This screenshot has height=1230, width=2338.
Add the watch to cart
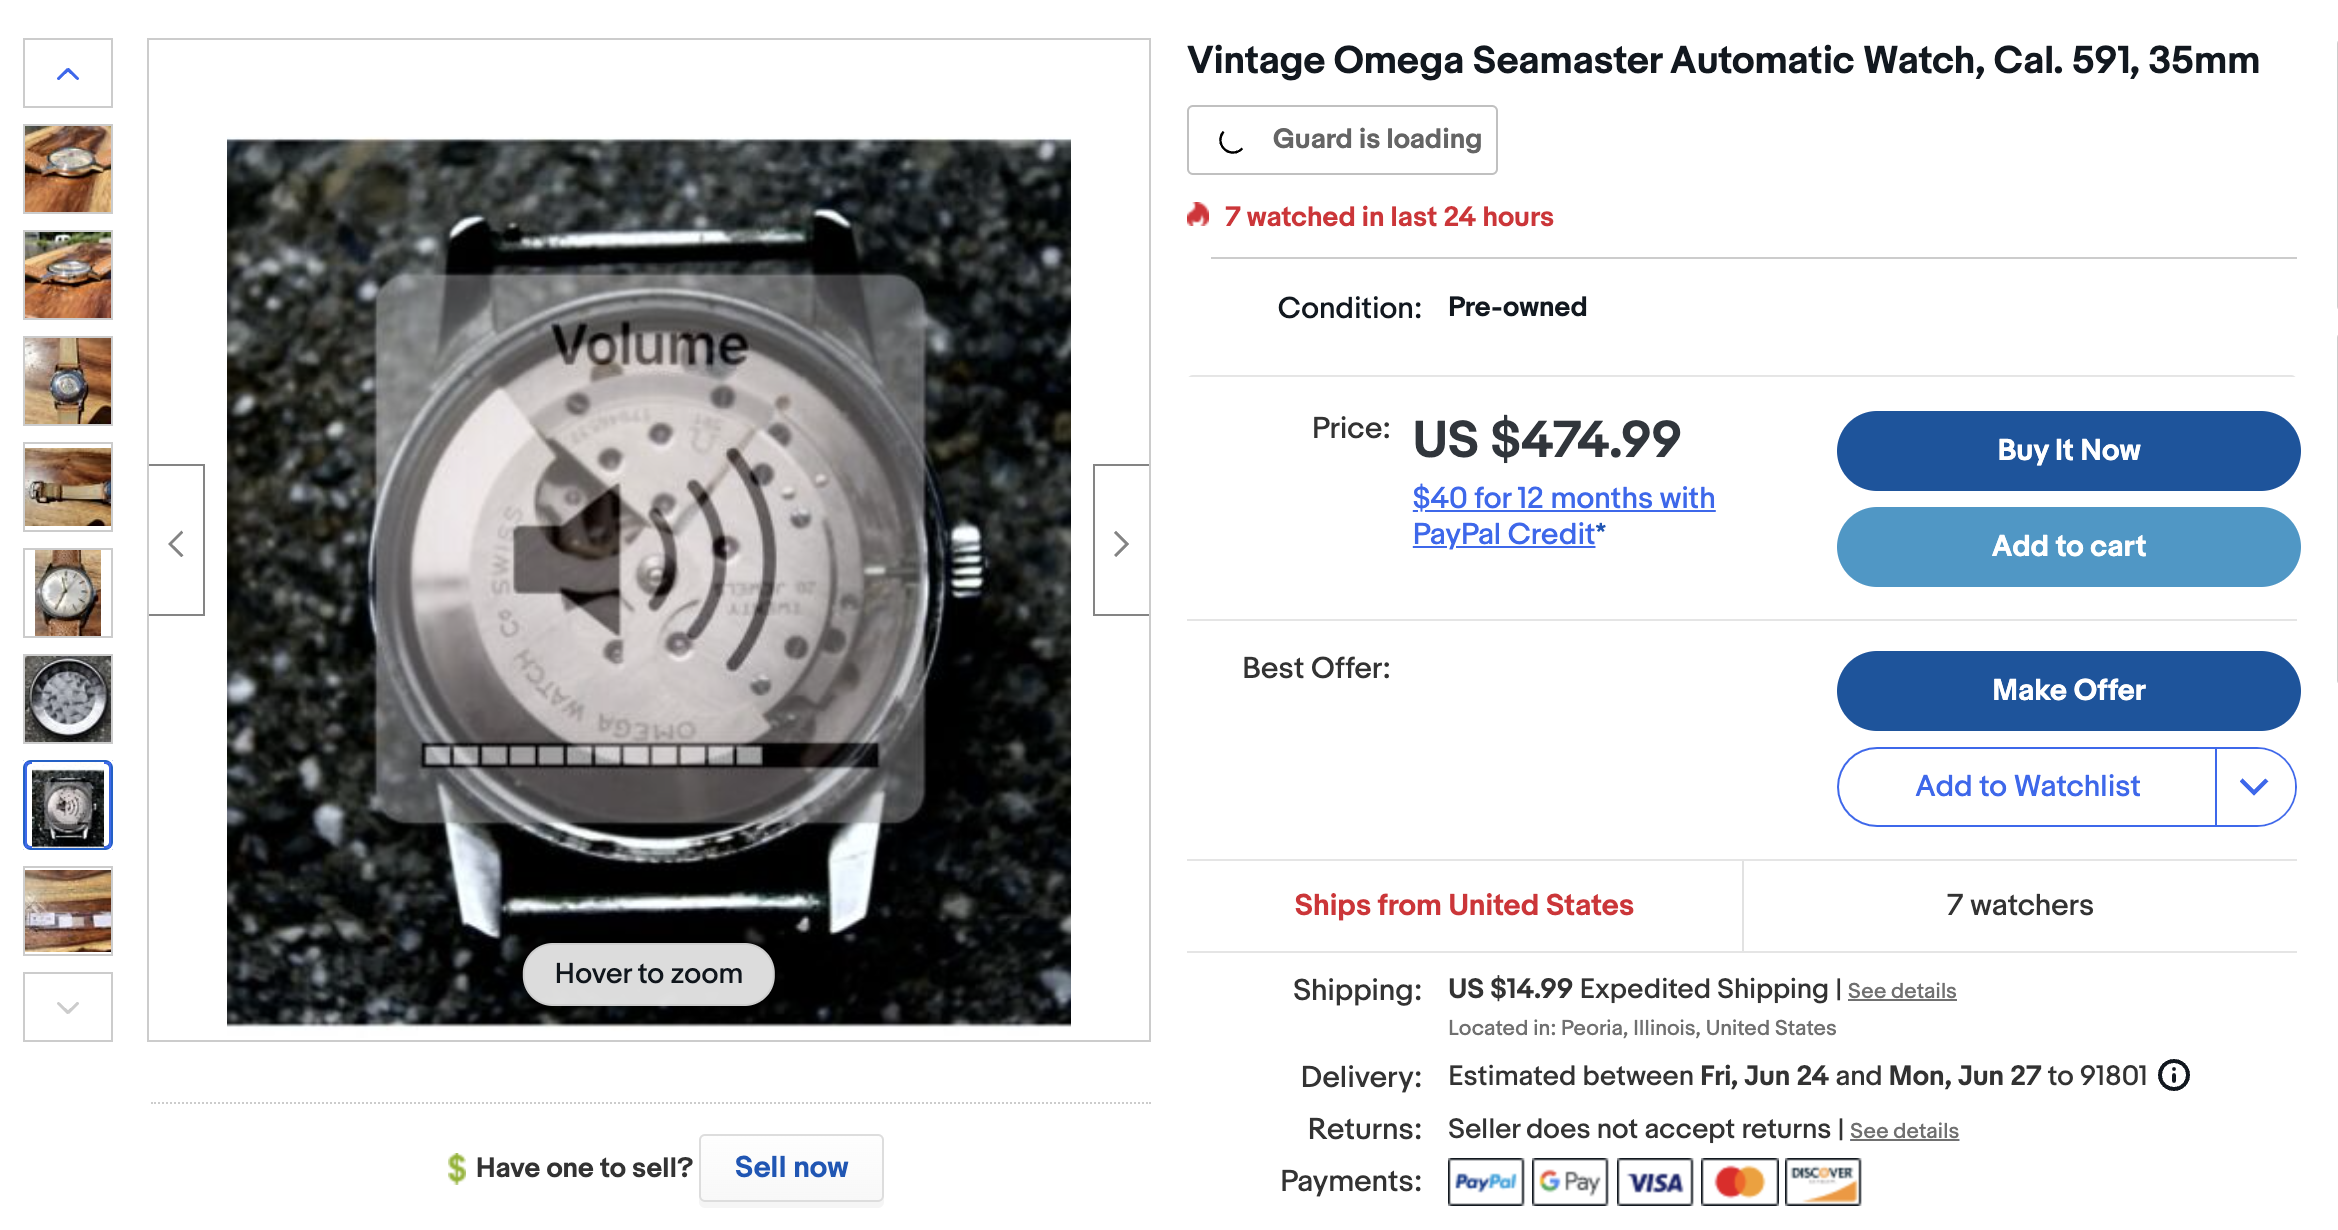click(2067, 547)
